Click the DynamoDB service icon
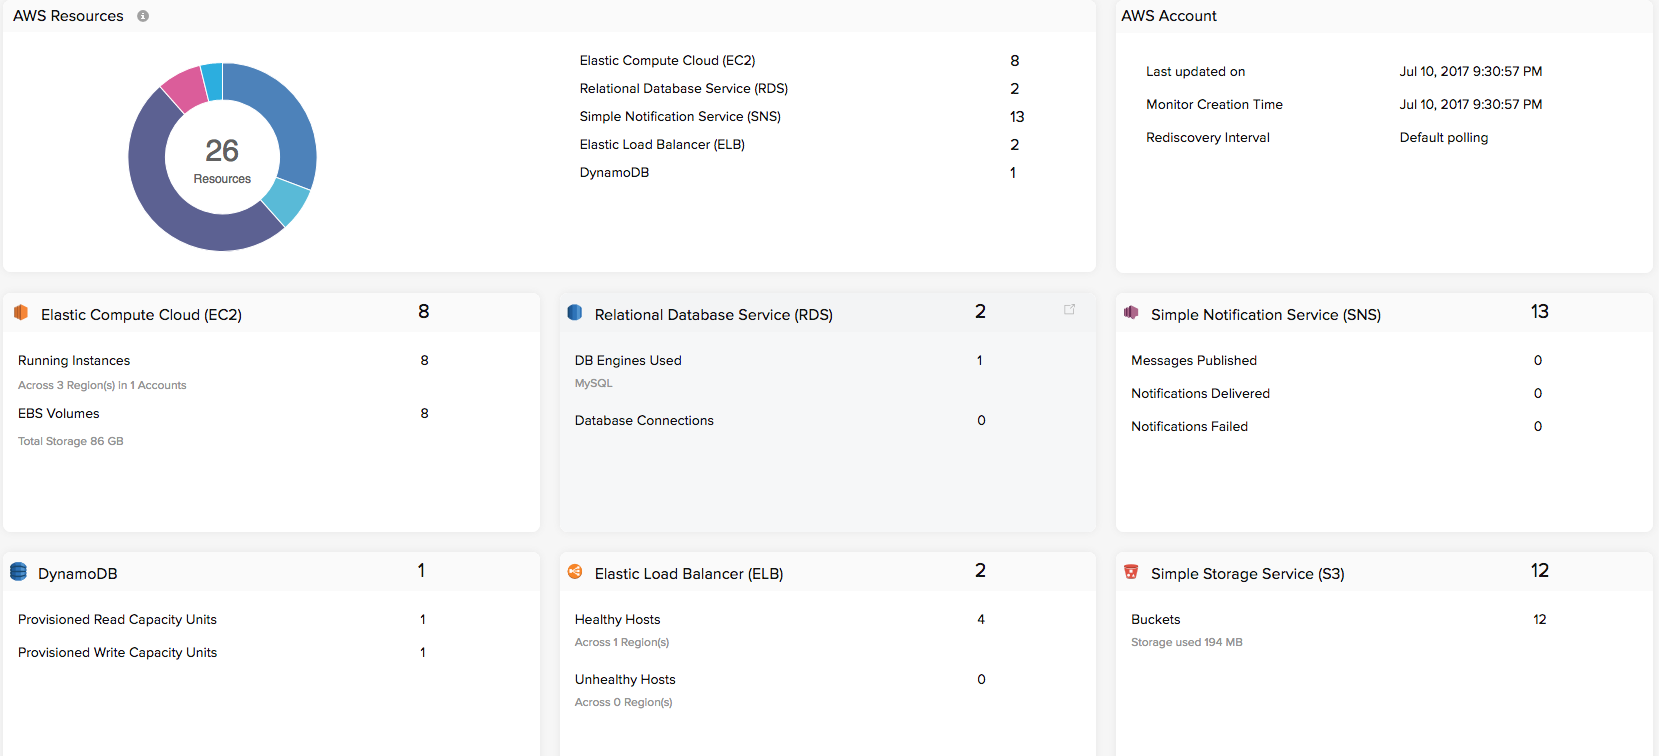This screenshot has height=756, width=1659. (x=19, y=571)
